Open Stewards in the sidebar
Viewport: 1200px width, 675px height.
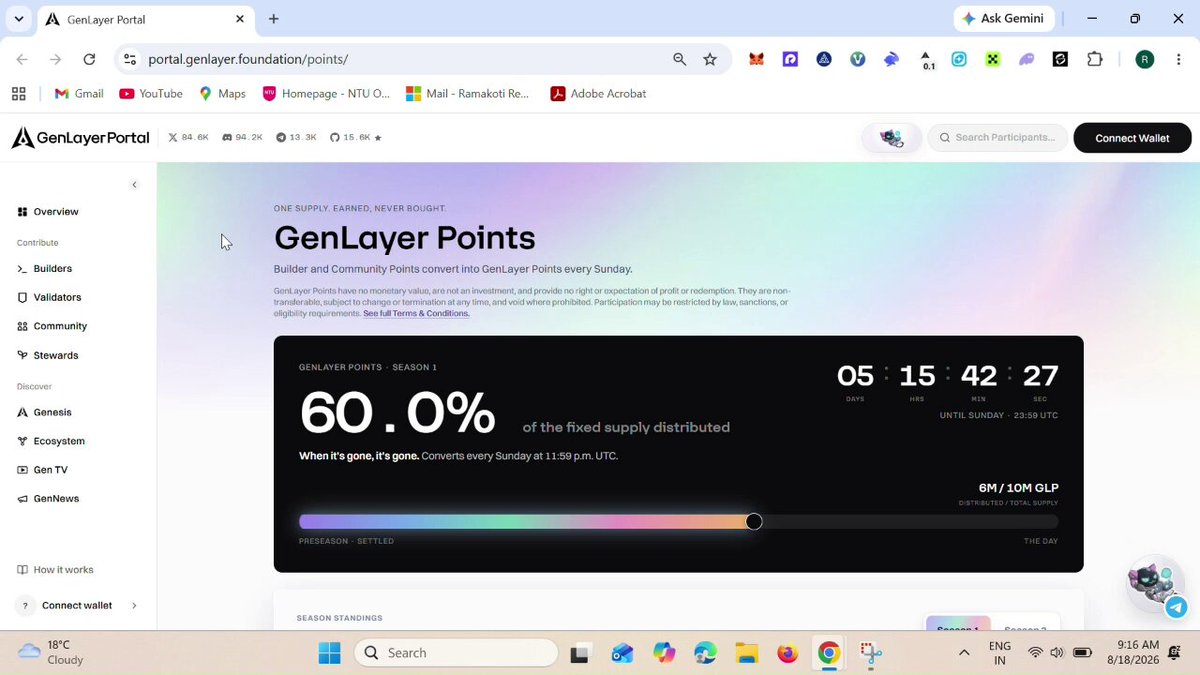click(47, 355)
